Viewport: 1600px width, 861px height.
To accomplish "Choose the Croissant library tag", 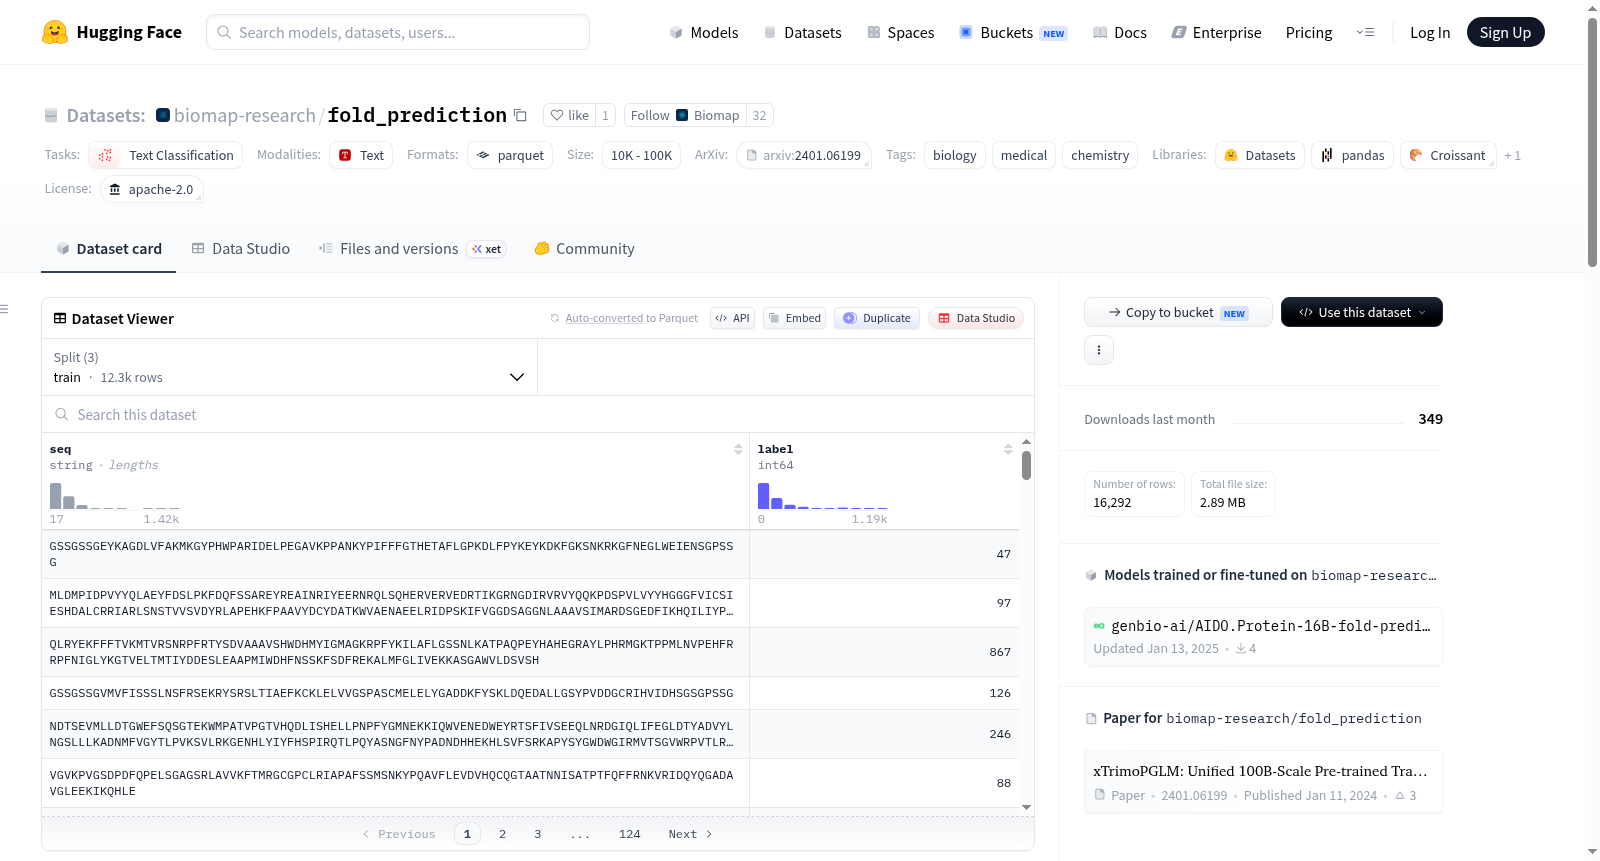I will 1448,155.
